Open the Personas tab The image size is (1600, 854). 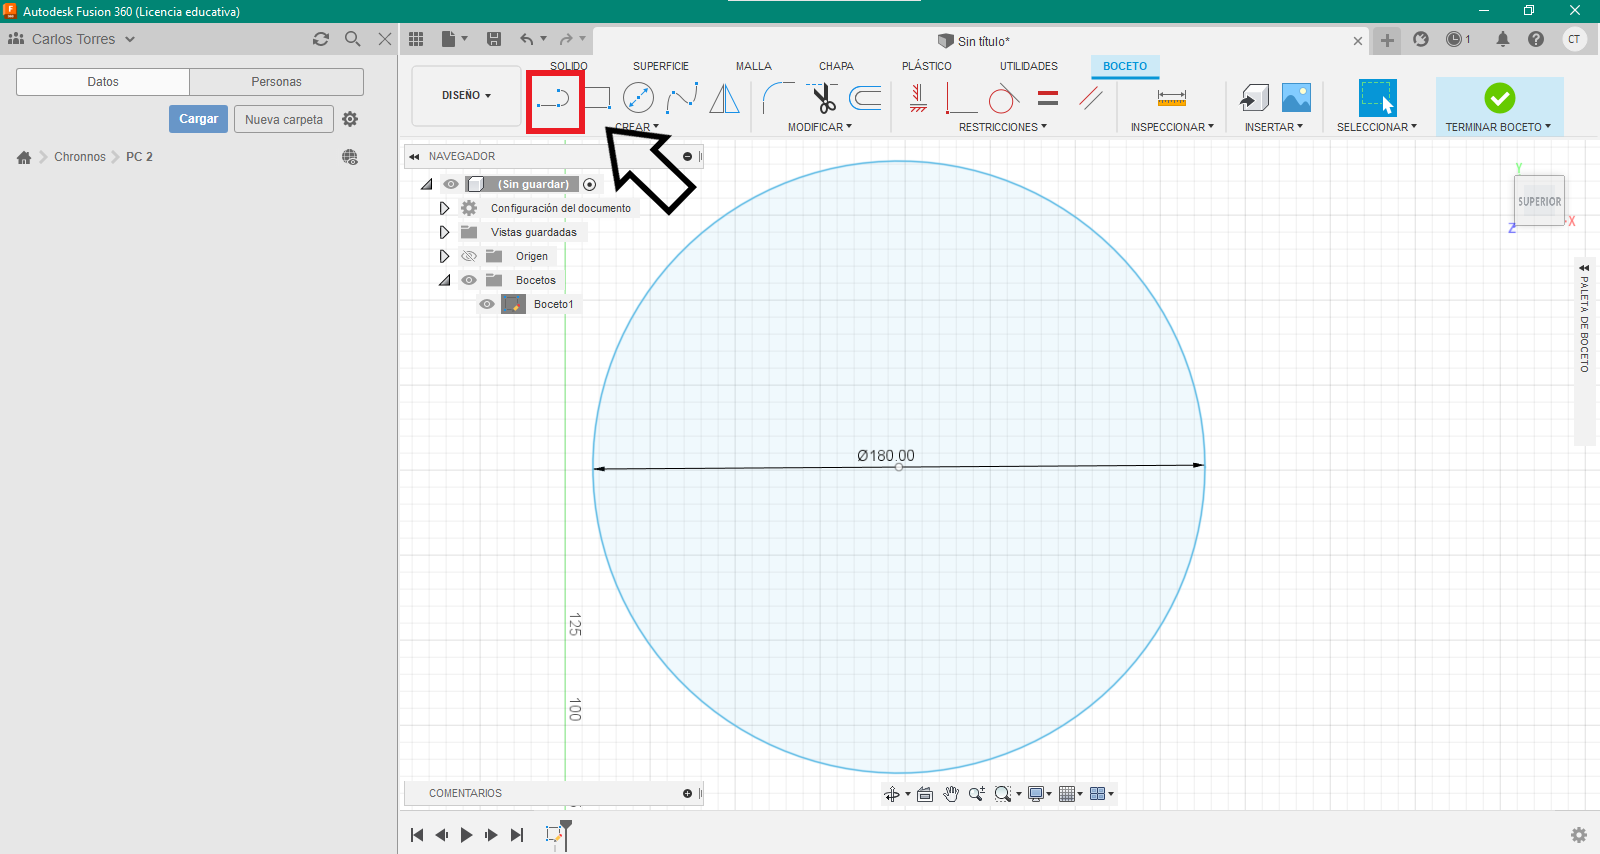point(276,82)
